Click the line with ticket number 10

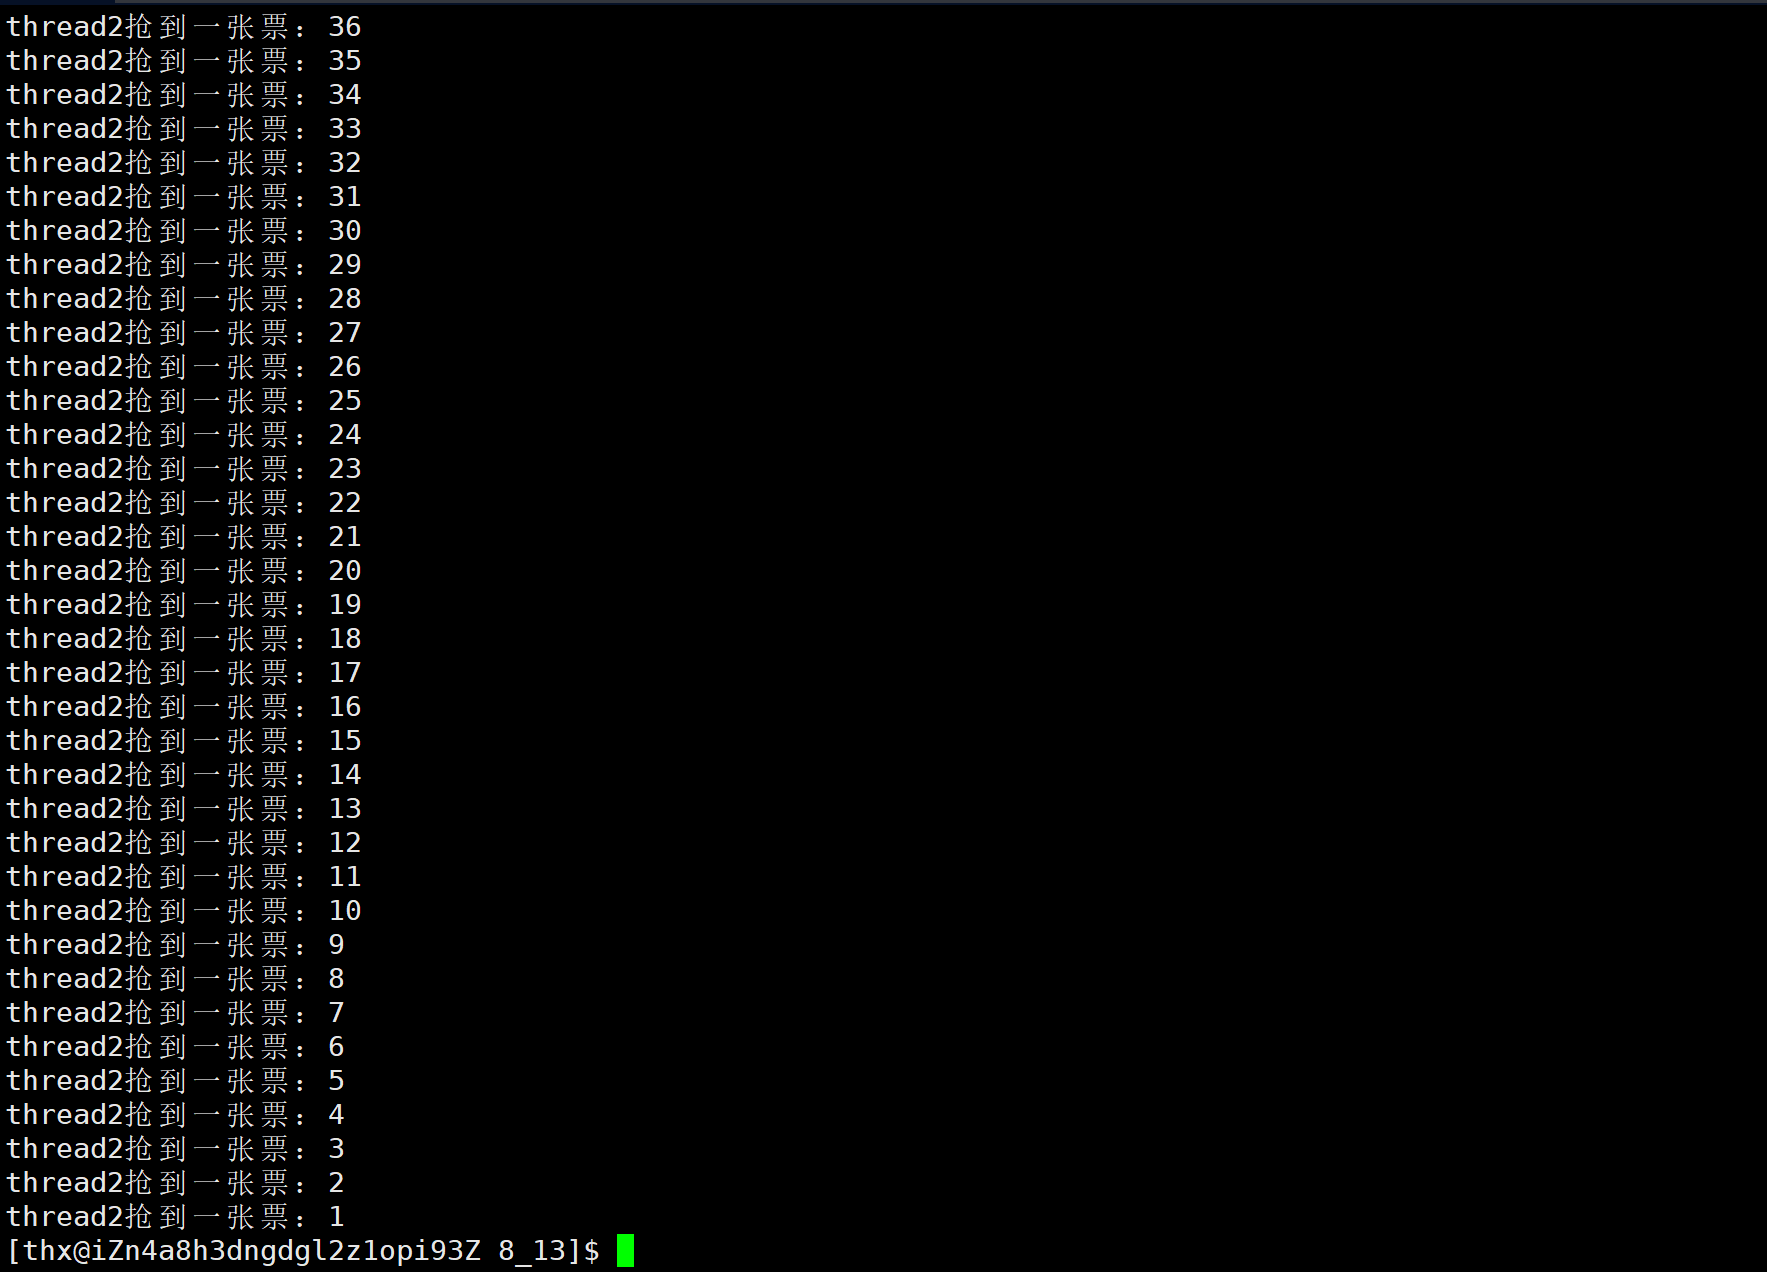pyautogui.click(x=184, y=911)
